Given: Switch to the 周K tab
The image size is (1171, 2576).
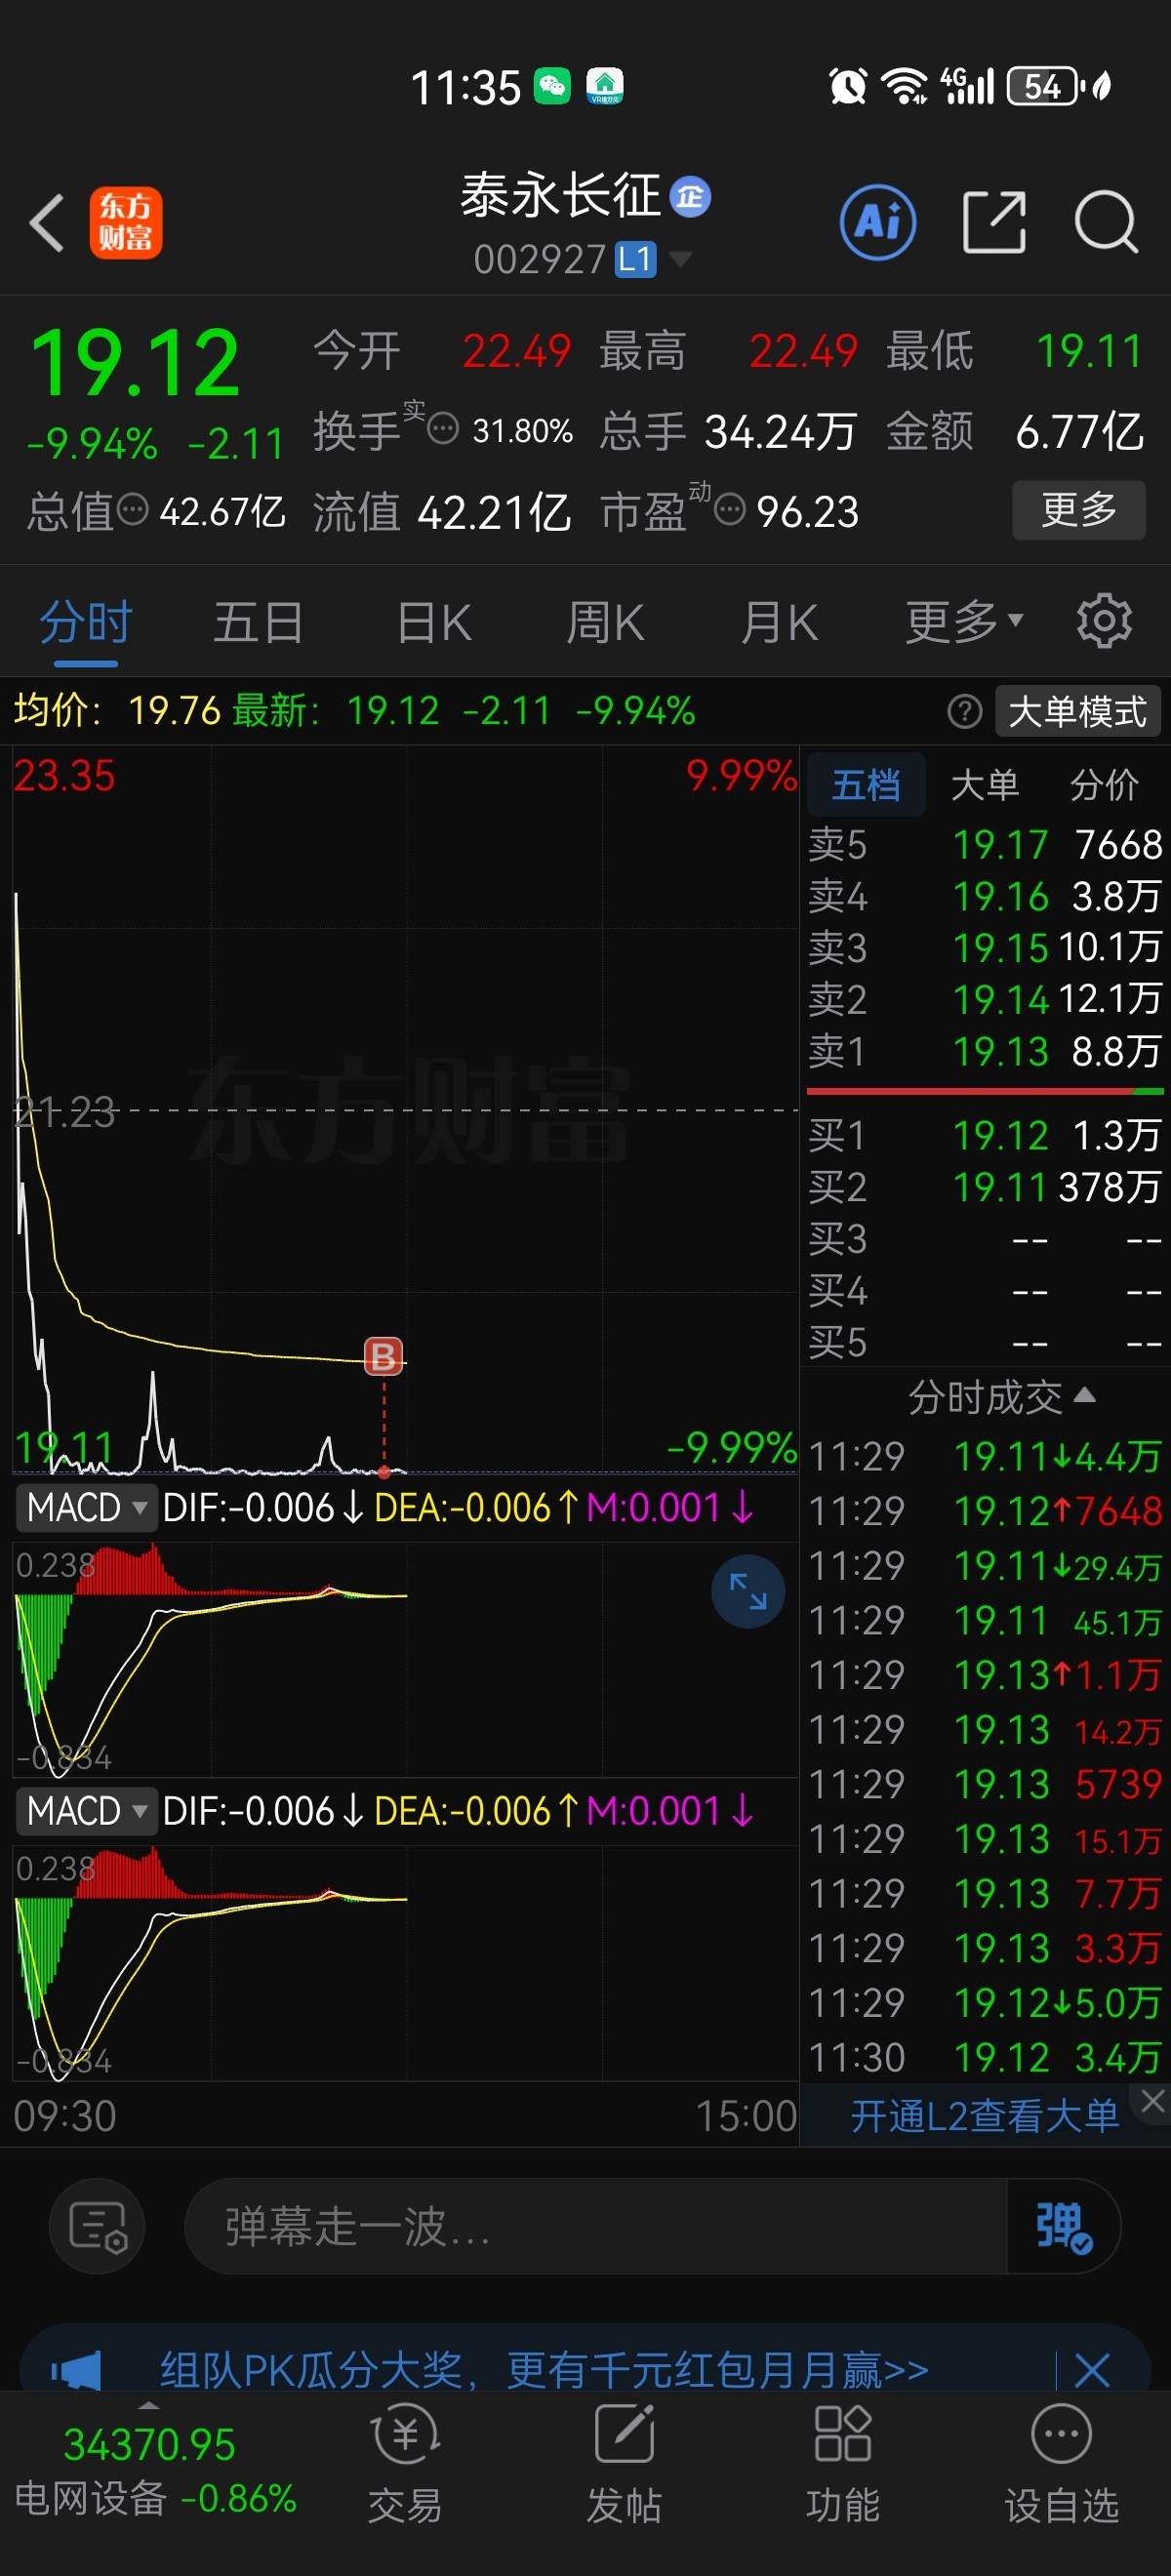Looking at the screenshot, I should [605, 623].
